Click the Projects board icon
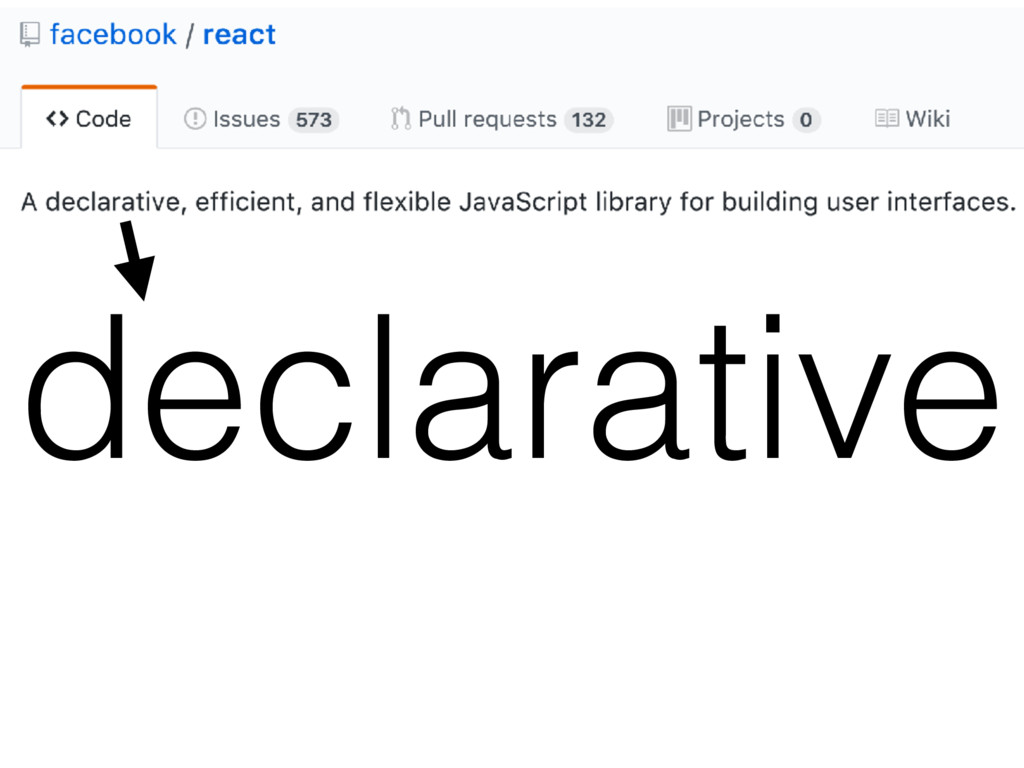The width and height of the screenshot is (1024, 768). pyautogui.click(x=679, y=119)
